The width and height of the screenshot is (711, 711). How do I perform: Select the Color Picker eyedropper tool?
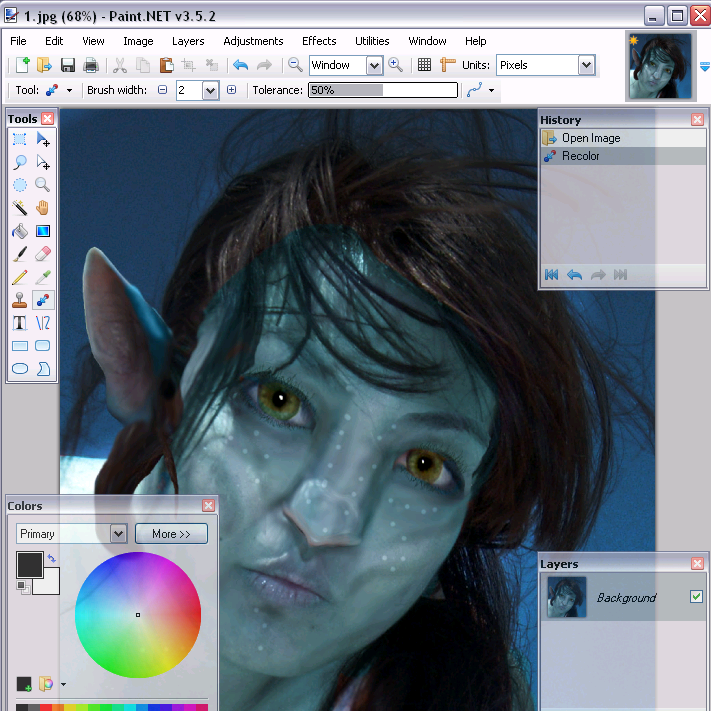click(x=43, y=277)
